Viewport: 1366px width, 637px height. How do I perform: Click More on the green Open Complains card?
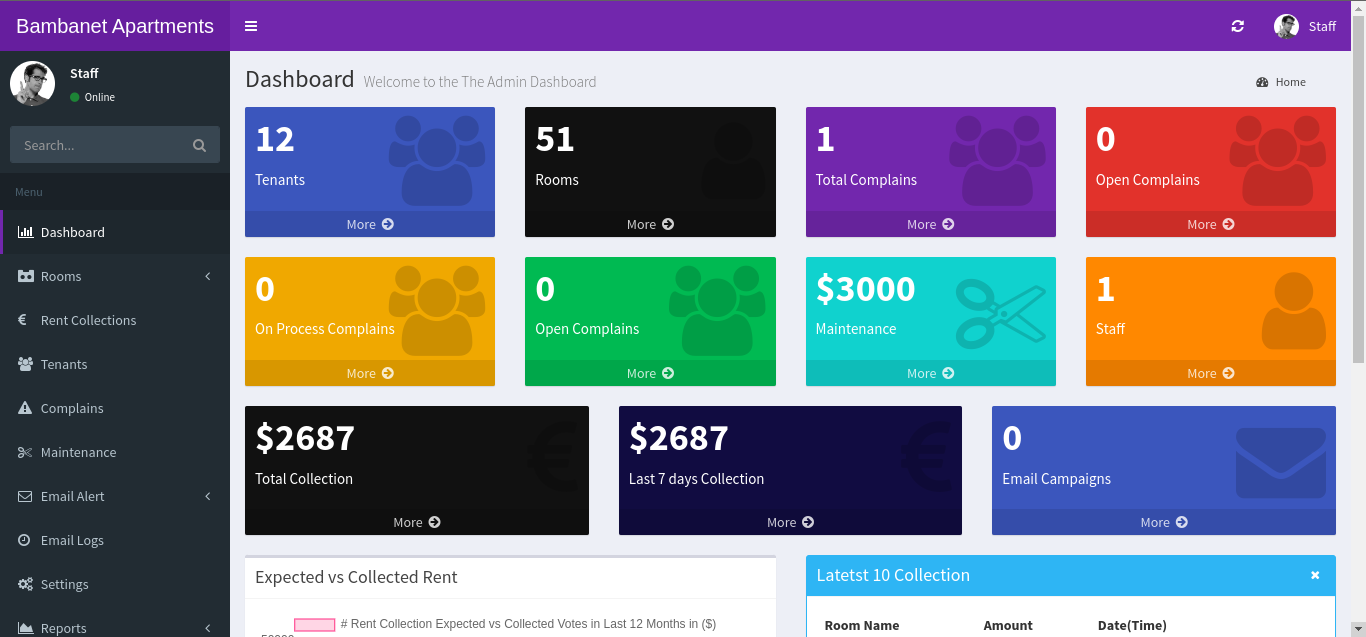(x=650, y=373)
